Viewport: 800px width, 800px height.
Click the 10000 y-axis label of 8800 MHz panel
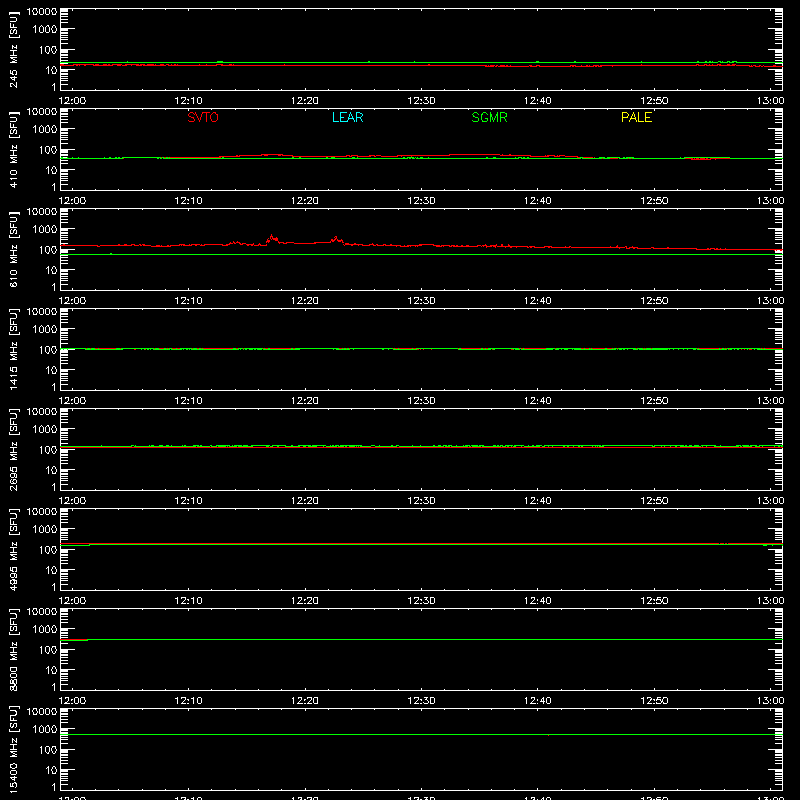pyautogui.click(x=42, y=612)
